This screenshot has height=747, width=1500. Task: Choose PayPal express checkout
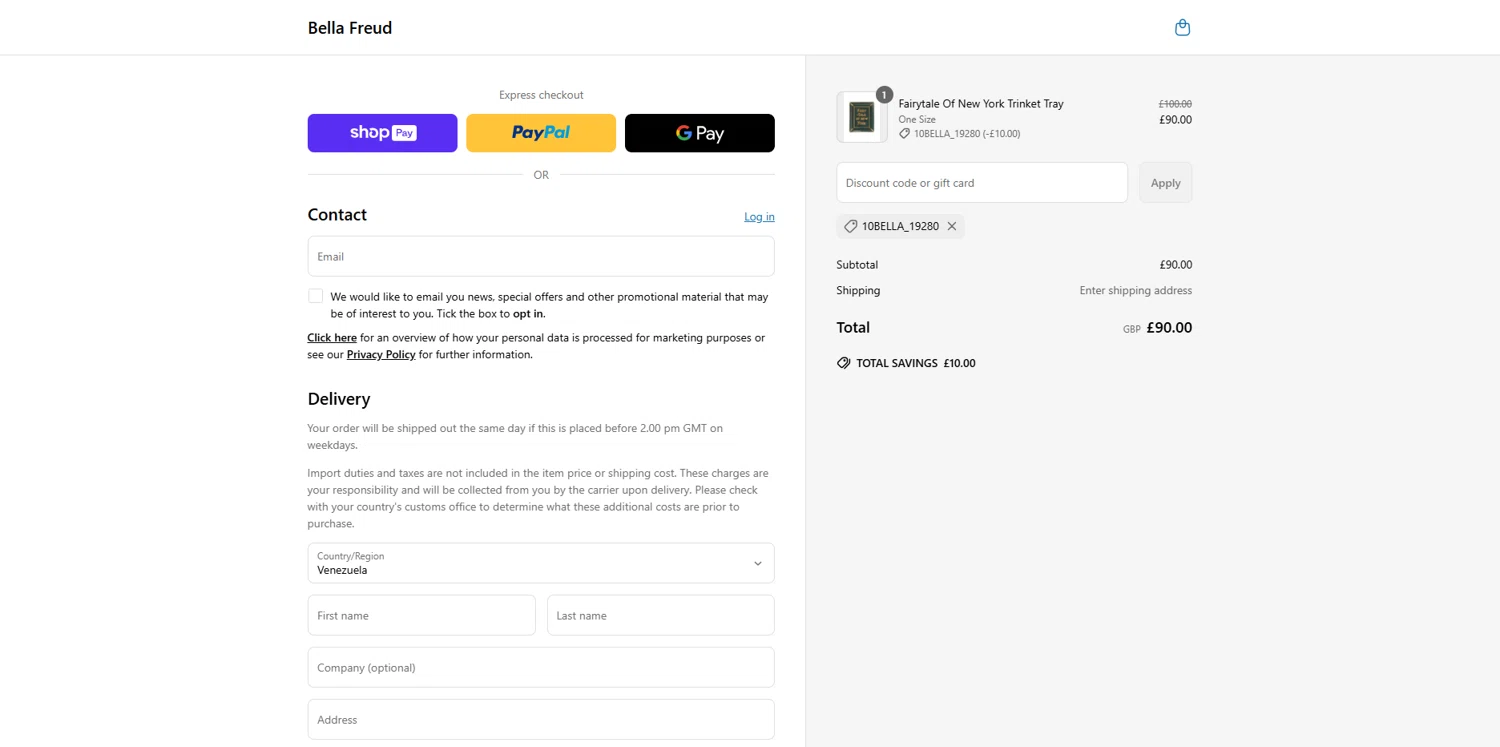point(541,133)
